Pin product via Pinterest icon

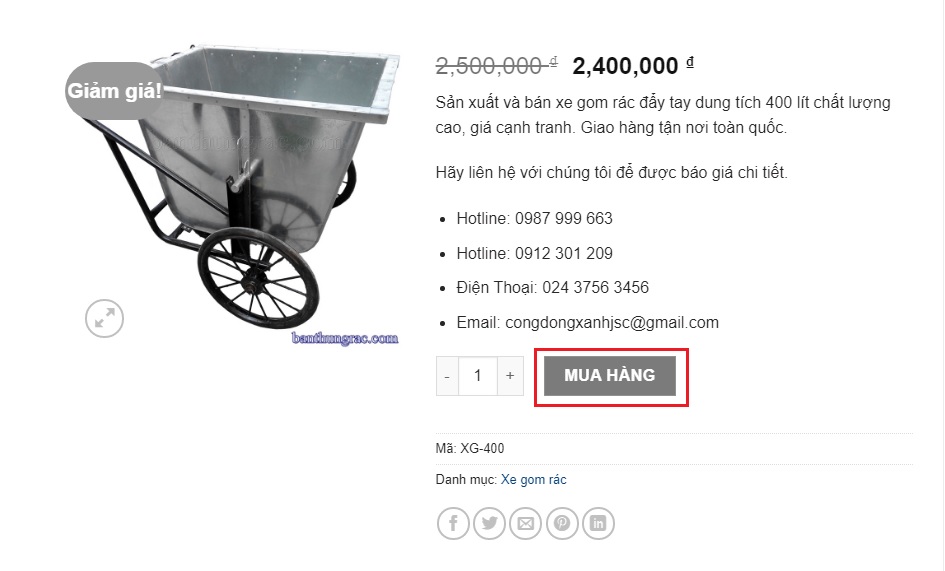point(562,523)
